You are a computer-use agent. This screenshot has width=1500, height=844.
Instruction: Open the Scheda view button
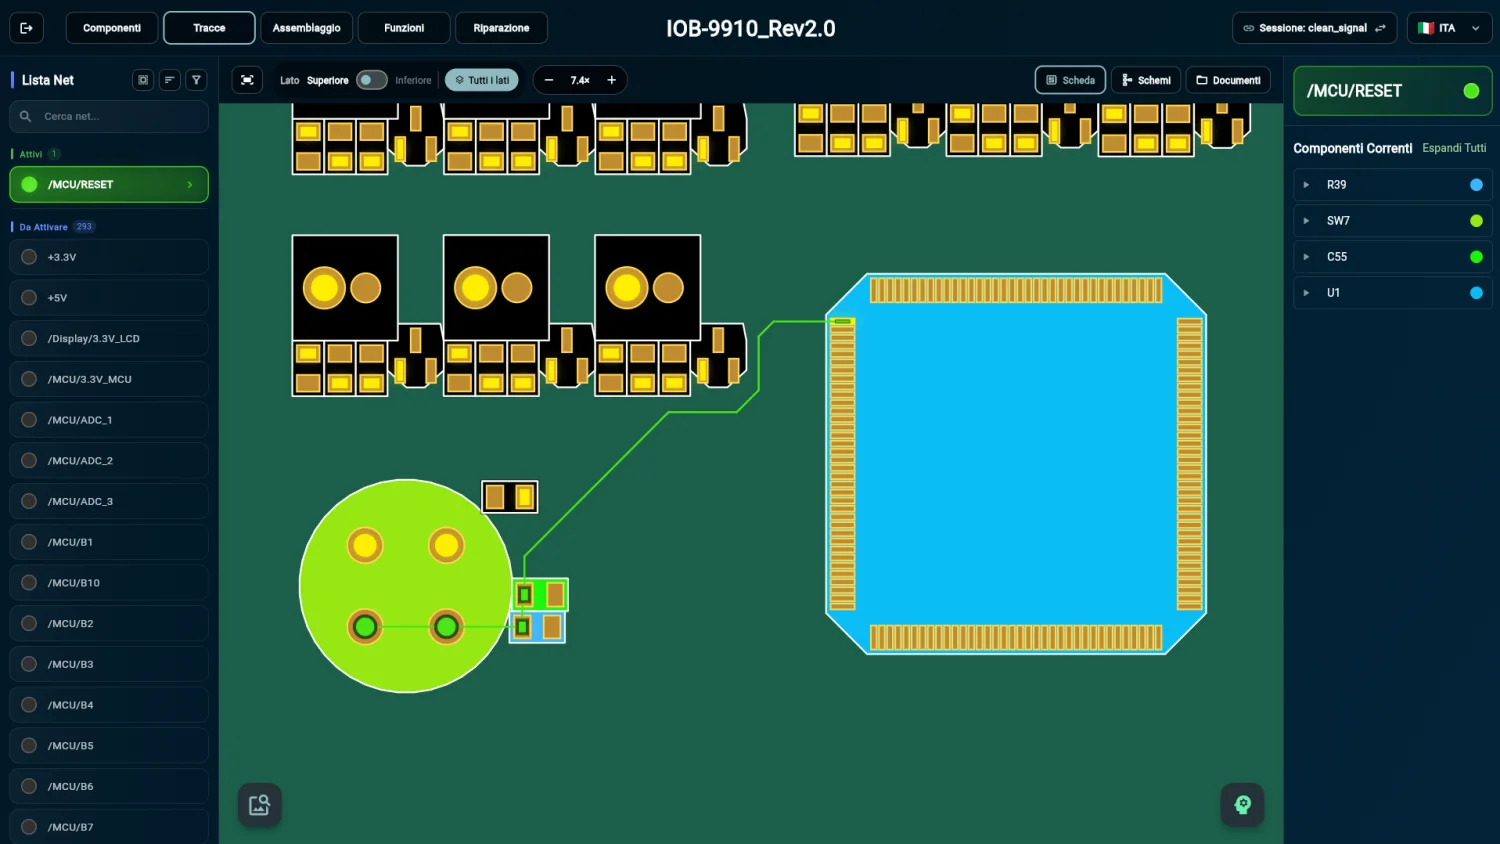click(x=1070, y=80)
